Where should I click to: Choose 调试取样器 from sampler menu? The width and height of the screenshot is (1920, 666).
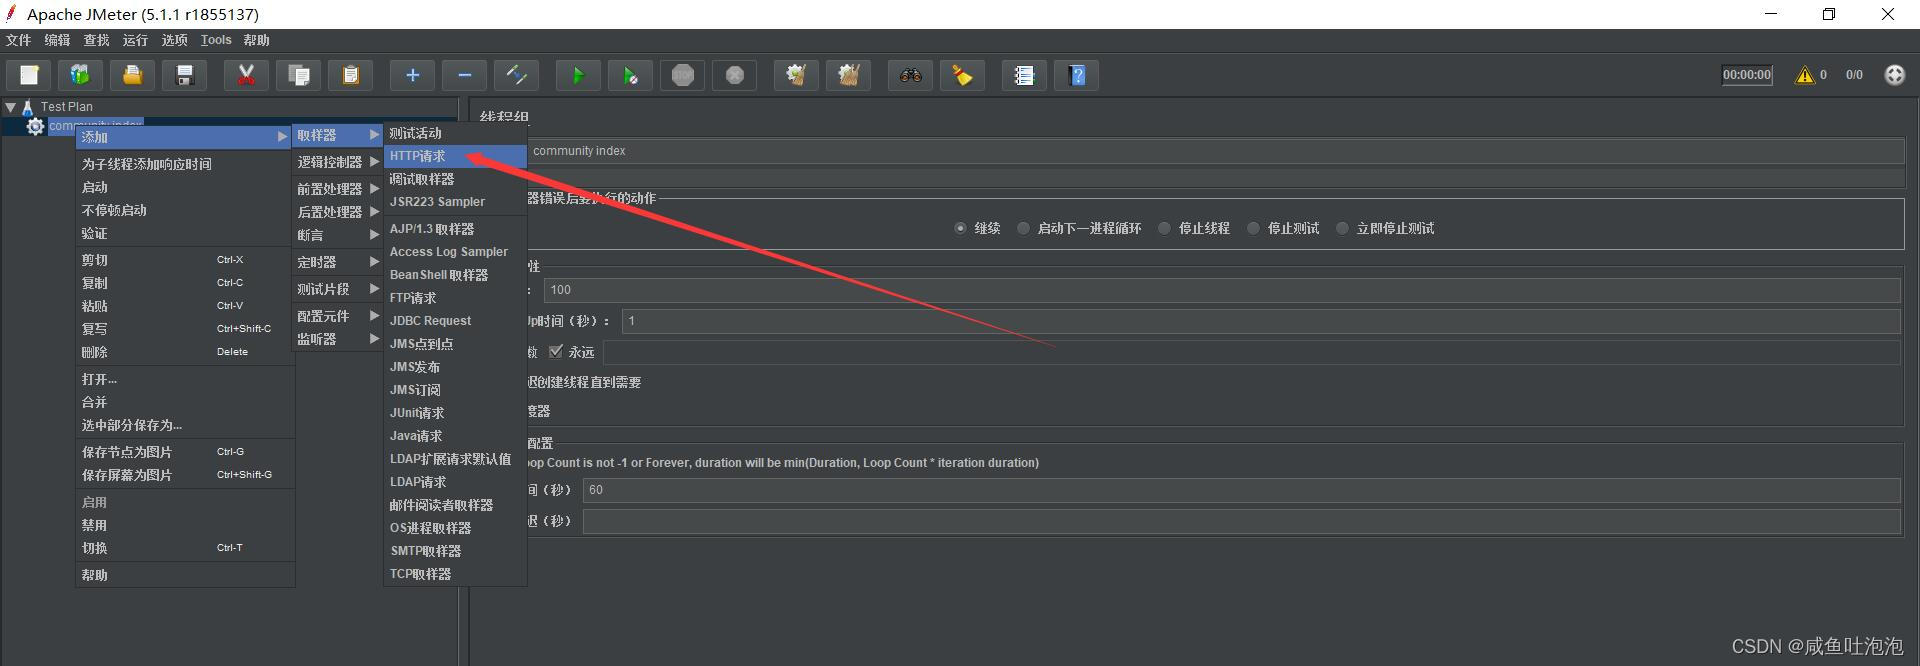(x=455, y=179)
